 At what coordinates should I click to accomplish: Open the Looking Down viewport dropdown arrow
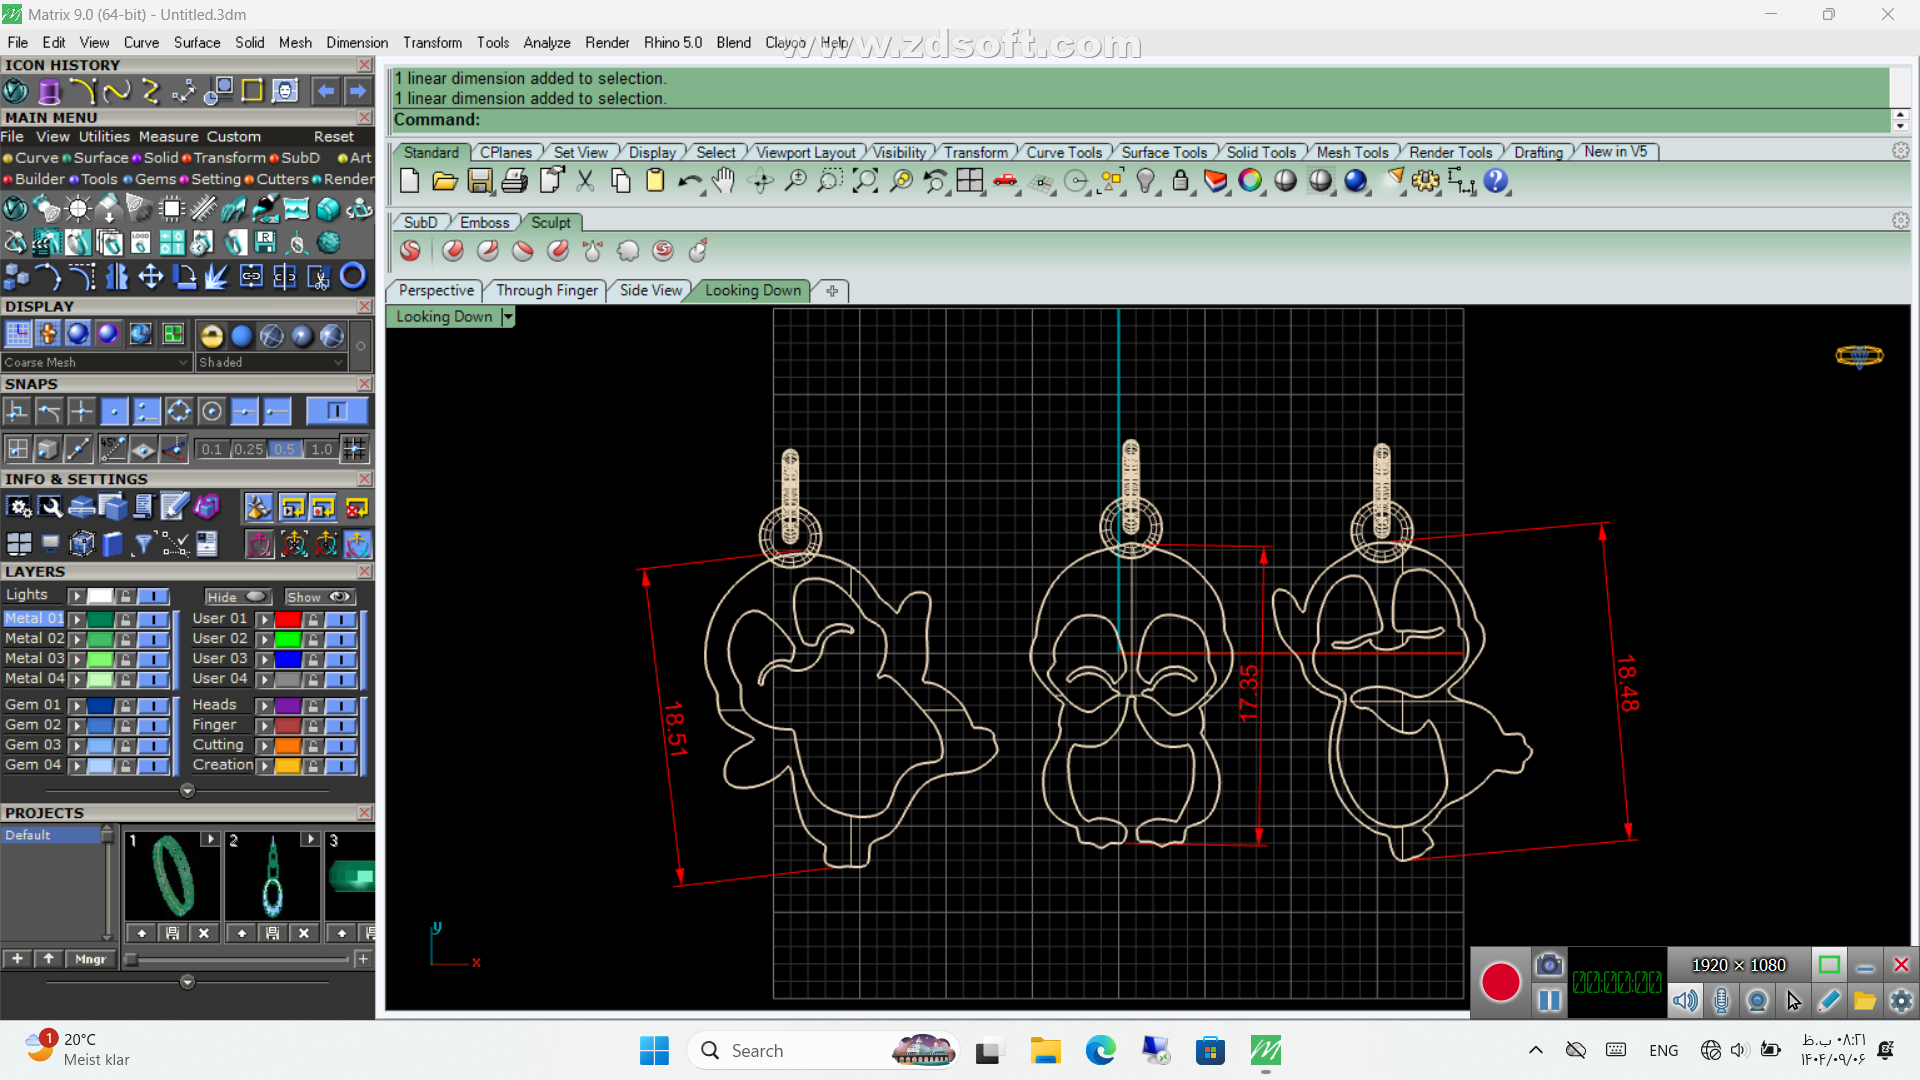click(508, 317)
